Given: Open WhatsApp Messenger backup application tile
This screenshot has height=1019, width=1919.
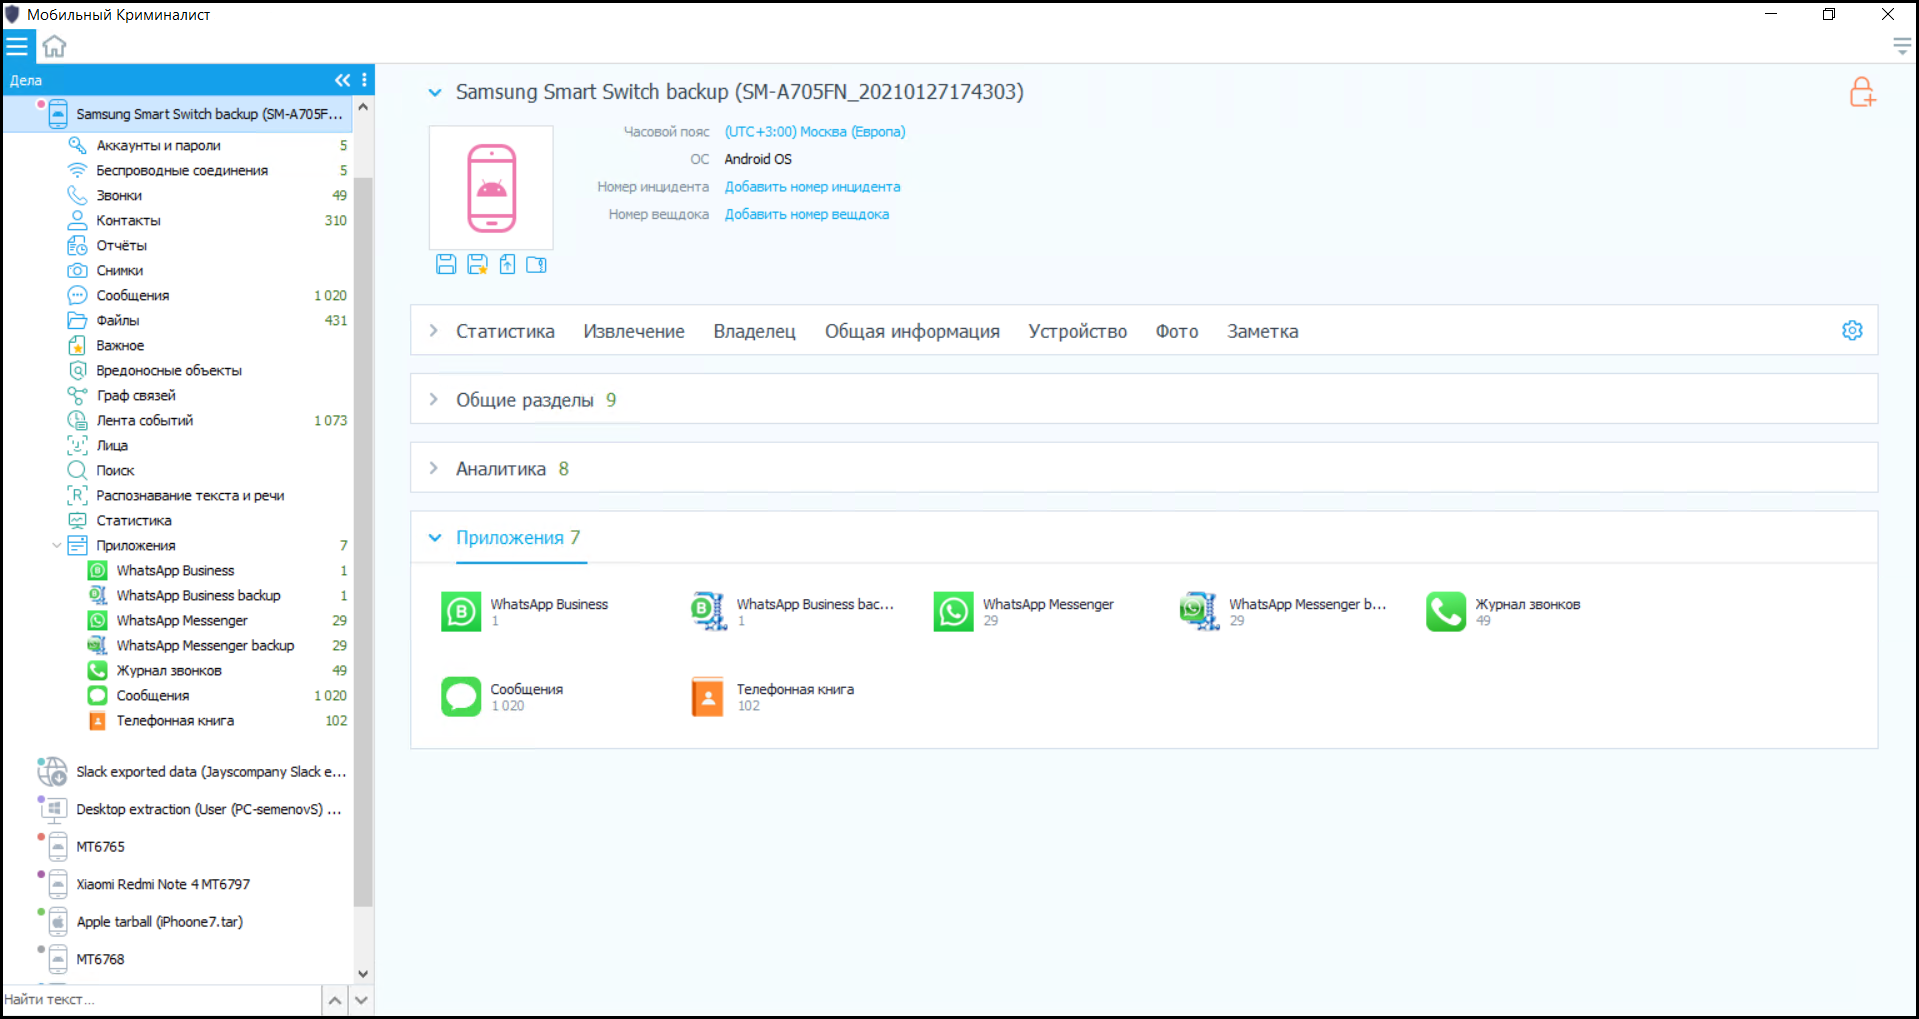Looking at the screenshot, I should [1284, 612].
